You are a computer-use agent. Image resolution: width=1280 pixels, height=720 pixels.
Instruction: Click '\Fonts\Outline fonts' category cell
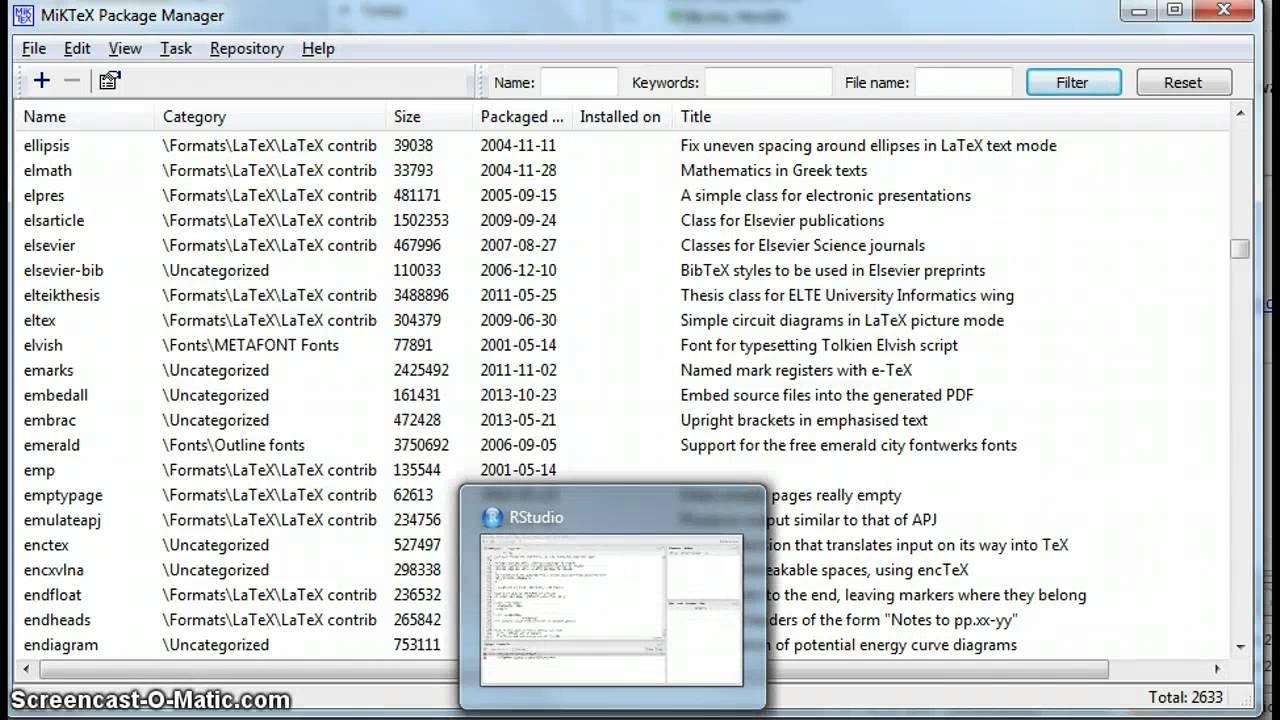point(234,445)
